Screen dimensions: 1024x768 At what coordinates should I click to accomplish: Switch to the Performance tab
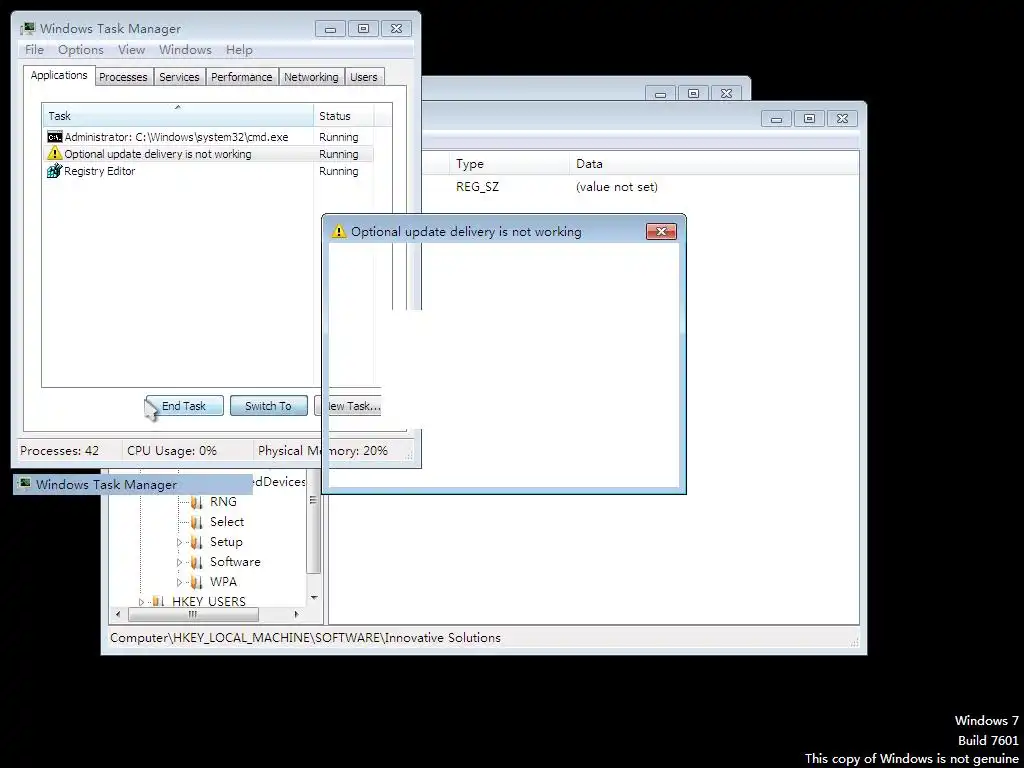click(x=241, y=77)
